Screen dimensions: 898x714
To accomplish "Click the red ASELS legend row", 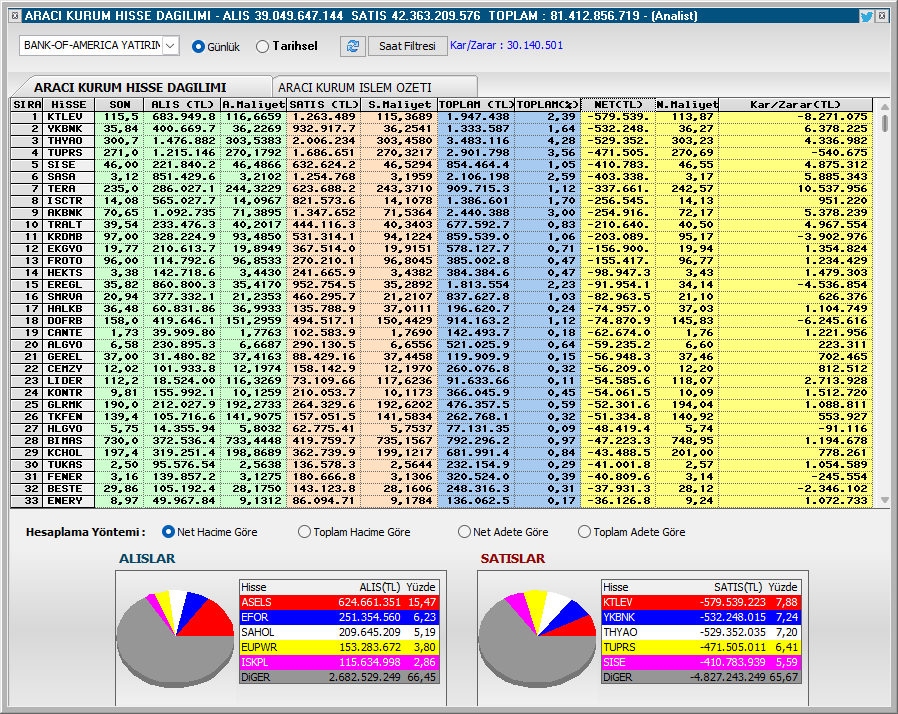I will pos(340,602).
